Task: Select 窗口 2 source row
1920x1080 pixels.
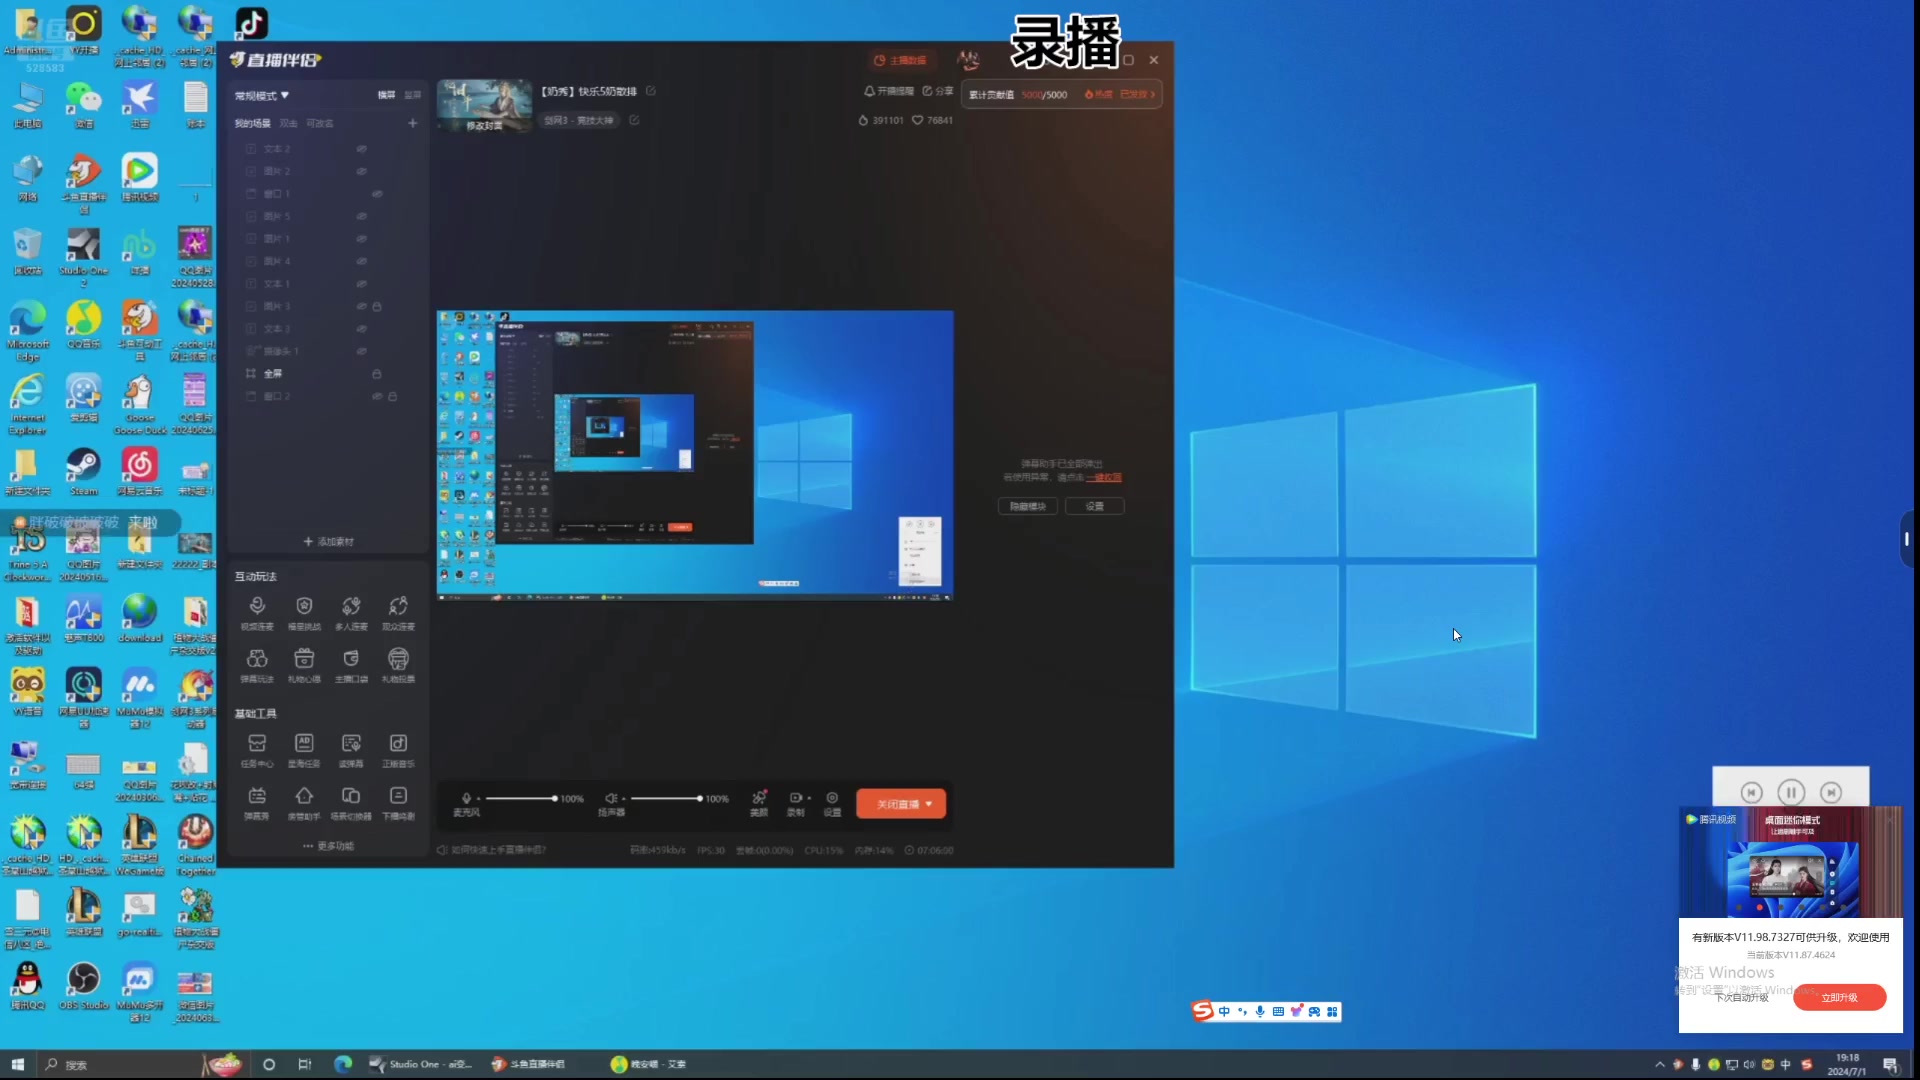Action: (x=327, y=397)
